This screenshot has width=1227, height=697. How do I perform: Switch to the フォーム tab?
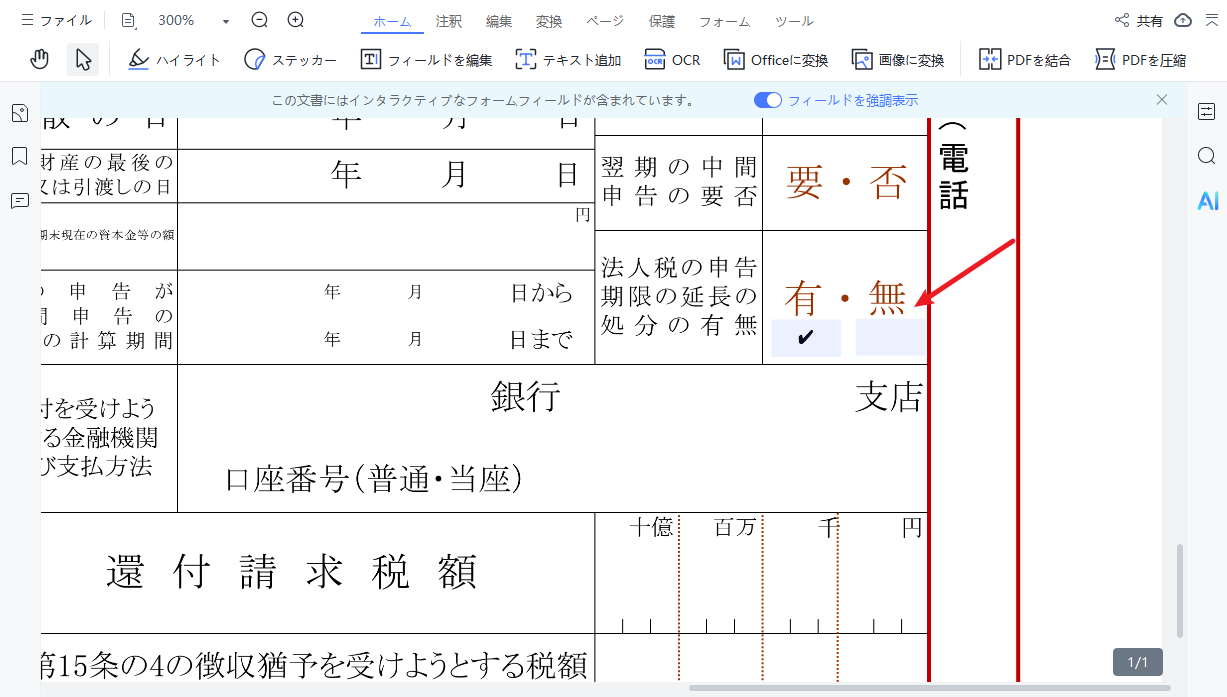(x=724, y=20)
